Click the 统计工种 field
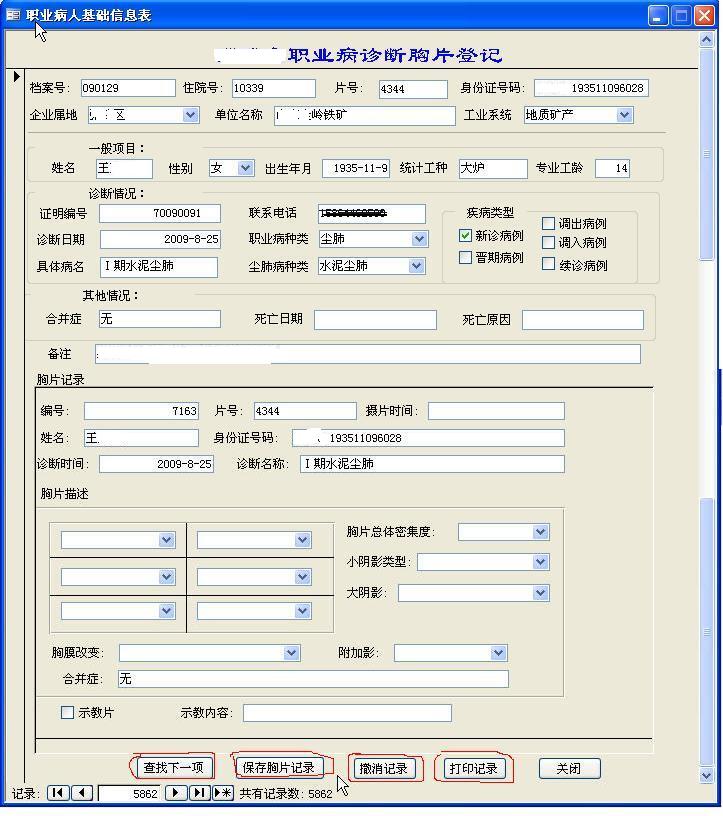Viewport: 723px width, 816px height. coord(493,168)
